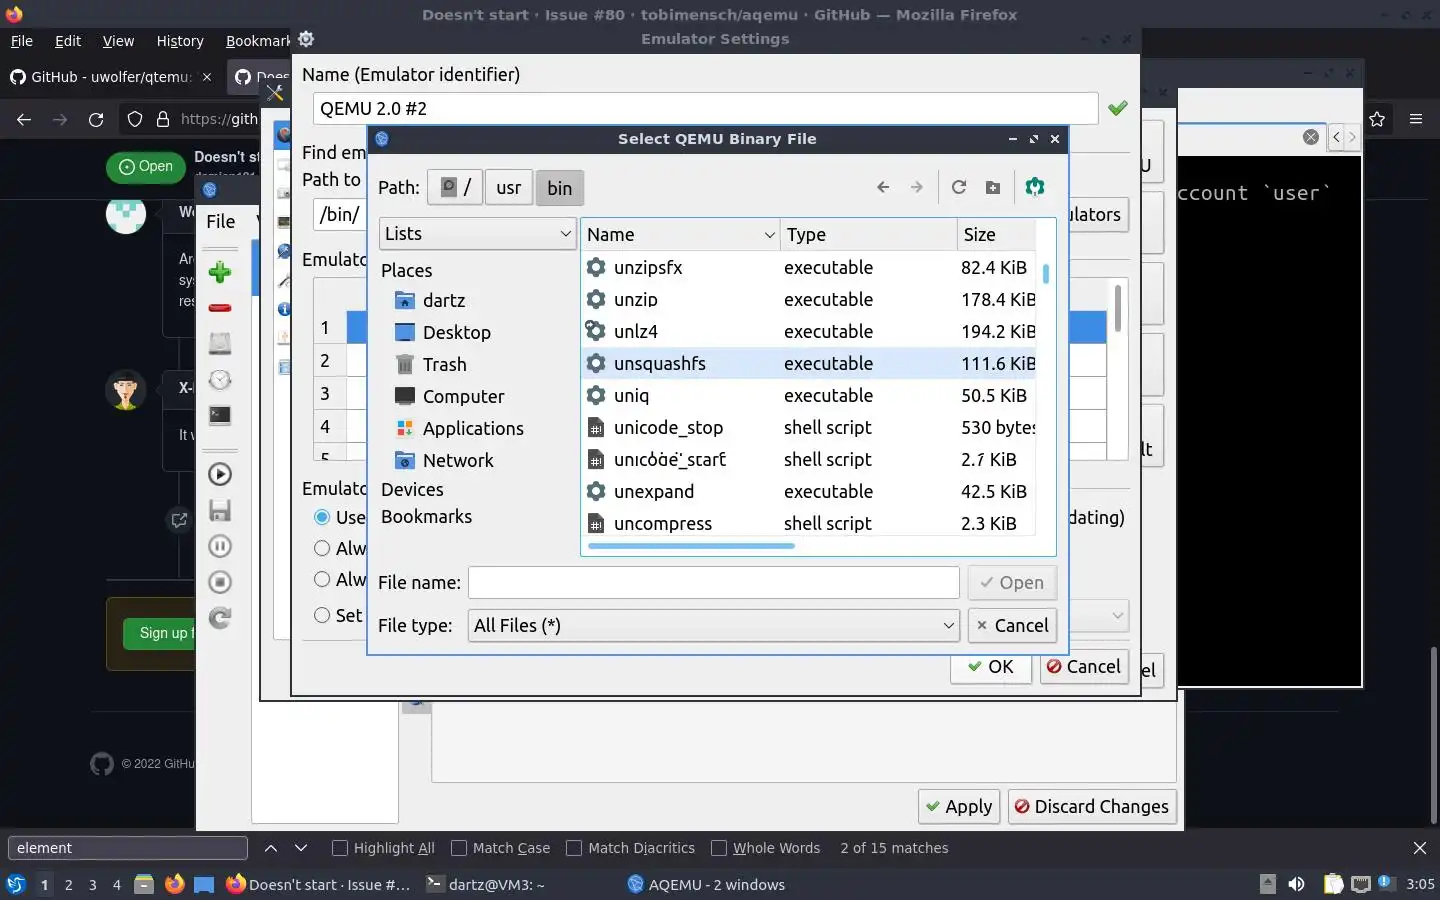This screenshot has height=900, width=1440.
Task: Select the uncompress shell script file
Action: [810, 524]
